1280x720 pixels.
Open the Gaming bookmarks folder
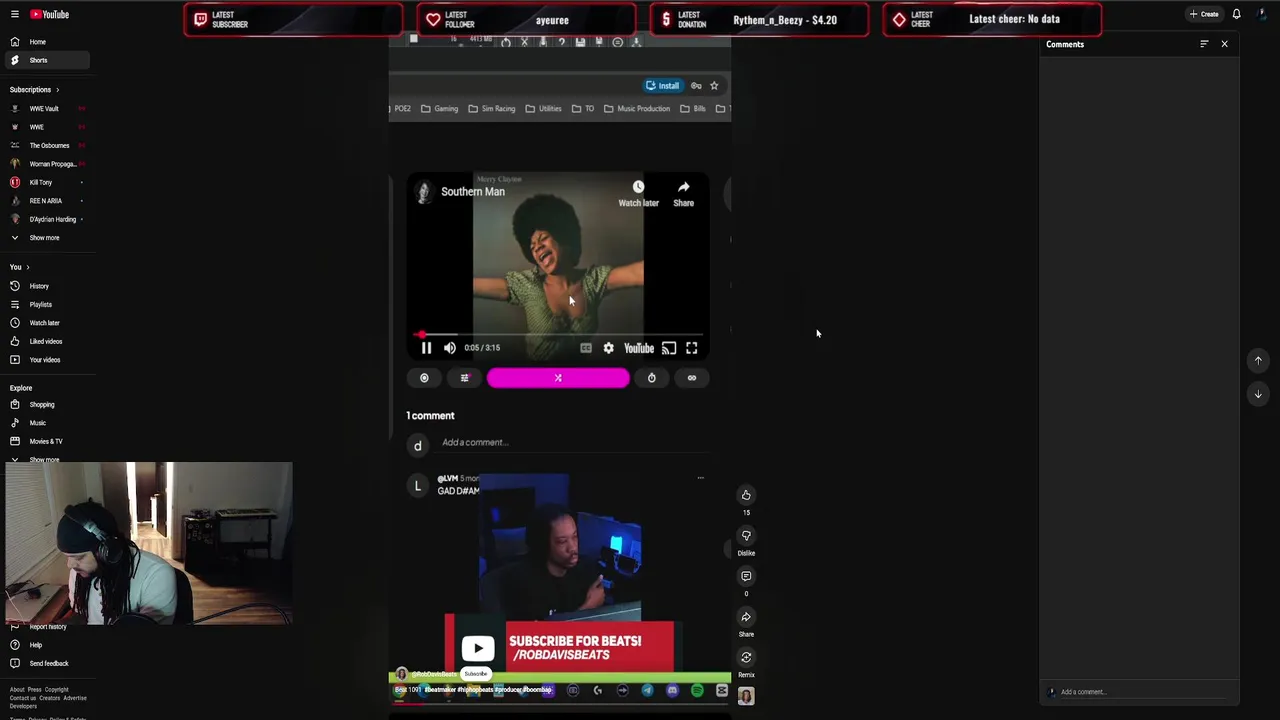[439, 109]
